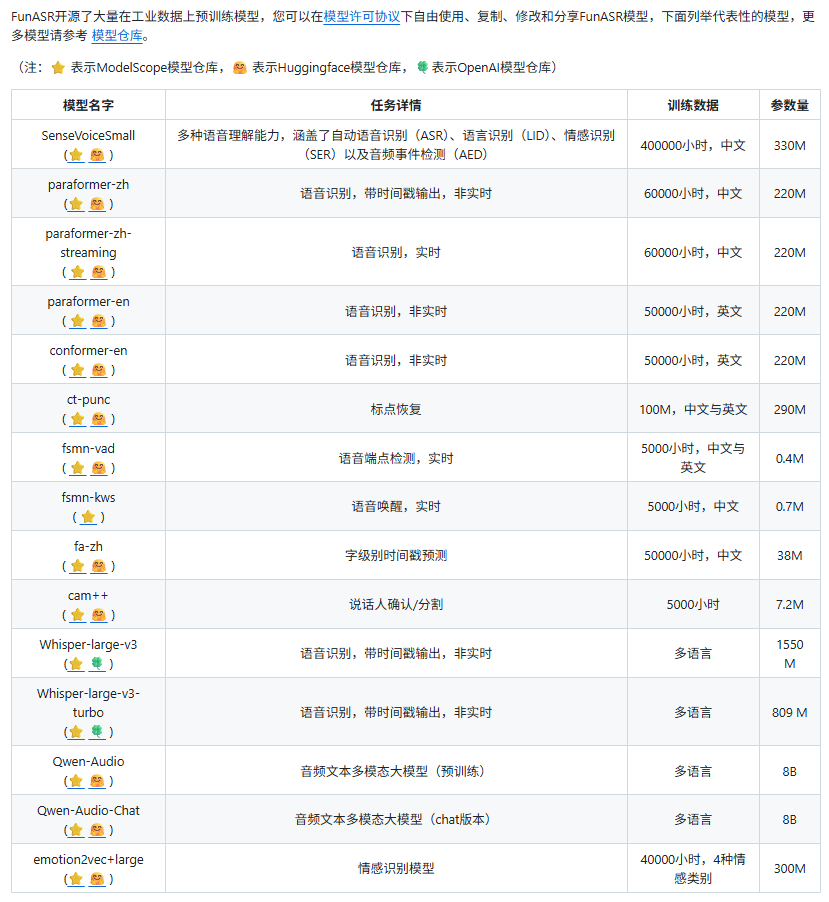Open OpenAI icon link for Whisper-large-v3-turbo

click(97, 732)
